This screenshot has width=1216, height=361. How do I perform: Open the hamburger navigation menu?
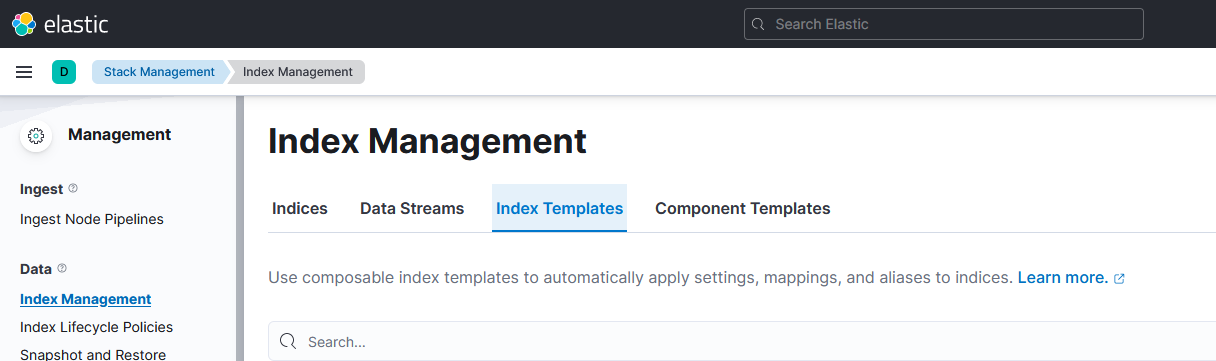[24, 72]
